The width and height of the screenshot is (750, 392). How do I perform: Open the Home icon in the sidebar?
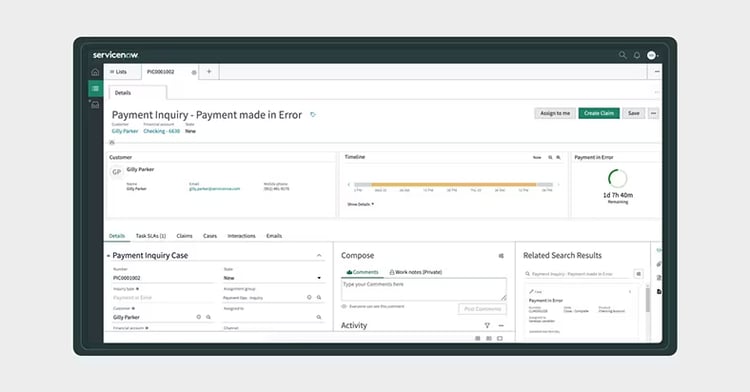coord(95,72)
